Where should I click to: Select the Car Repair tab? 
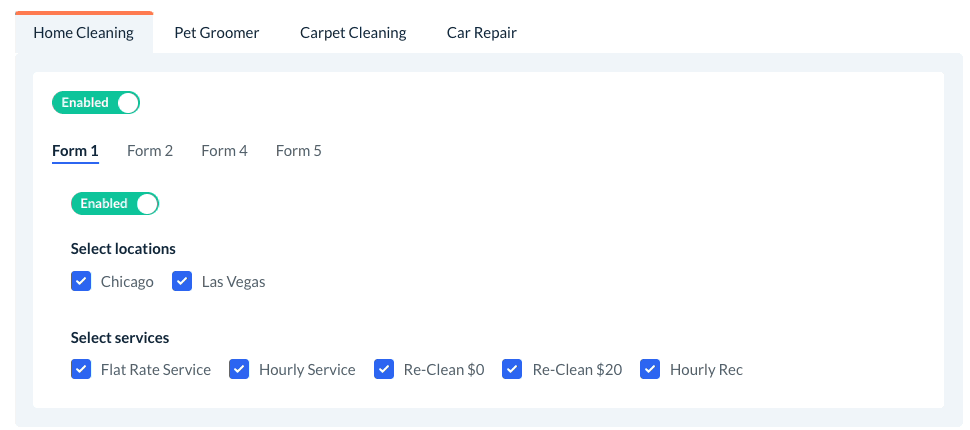[x=481, y=33]
